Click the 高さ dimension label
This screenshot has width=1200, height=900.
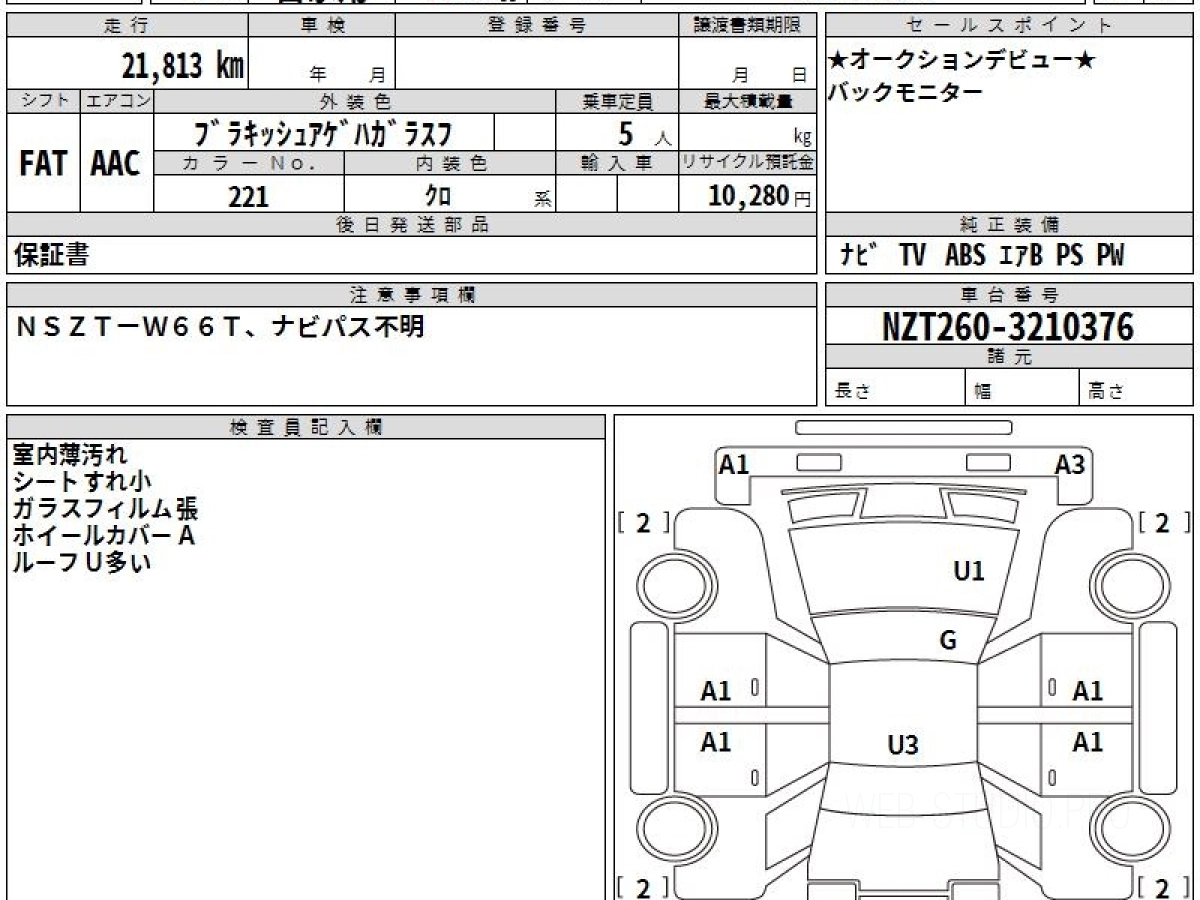(x=1106, y=392)
